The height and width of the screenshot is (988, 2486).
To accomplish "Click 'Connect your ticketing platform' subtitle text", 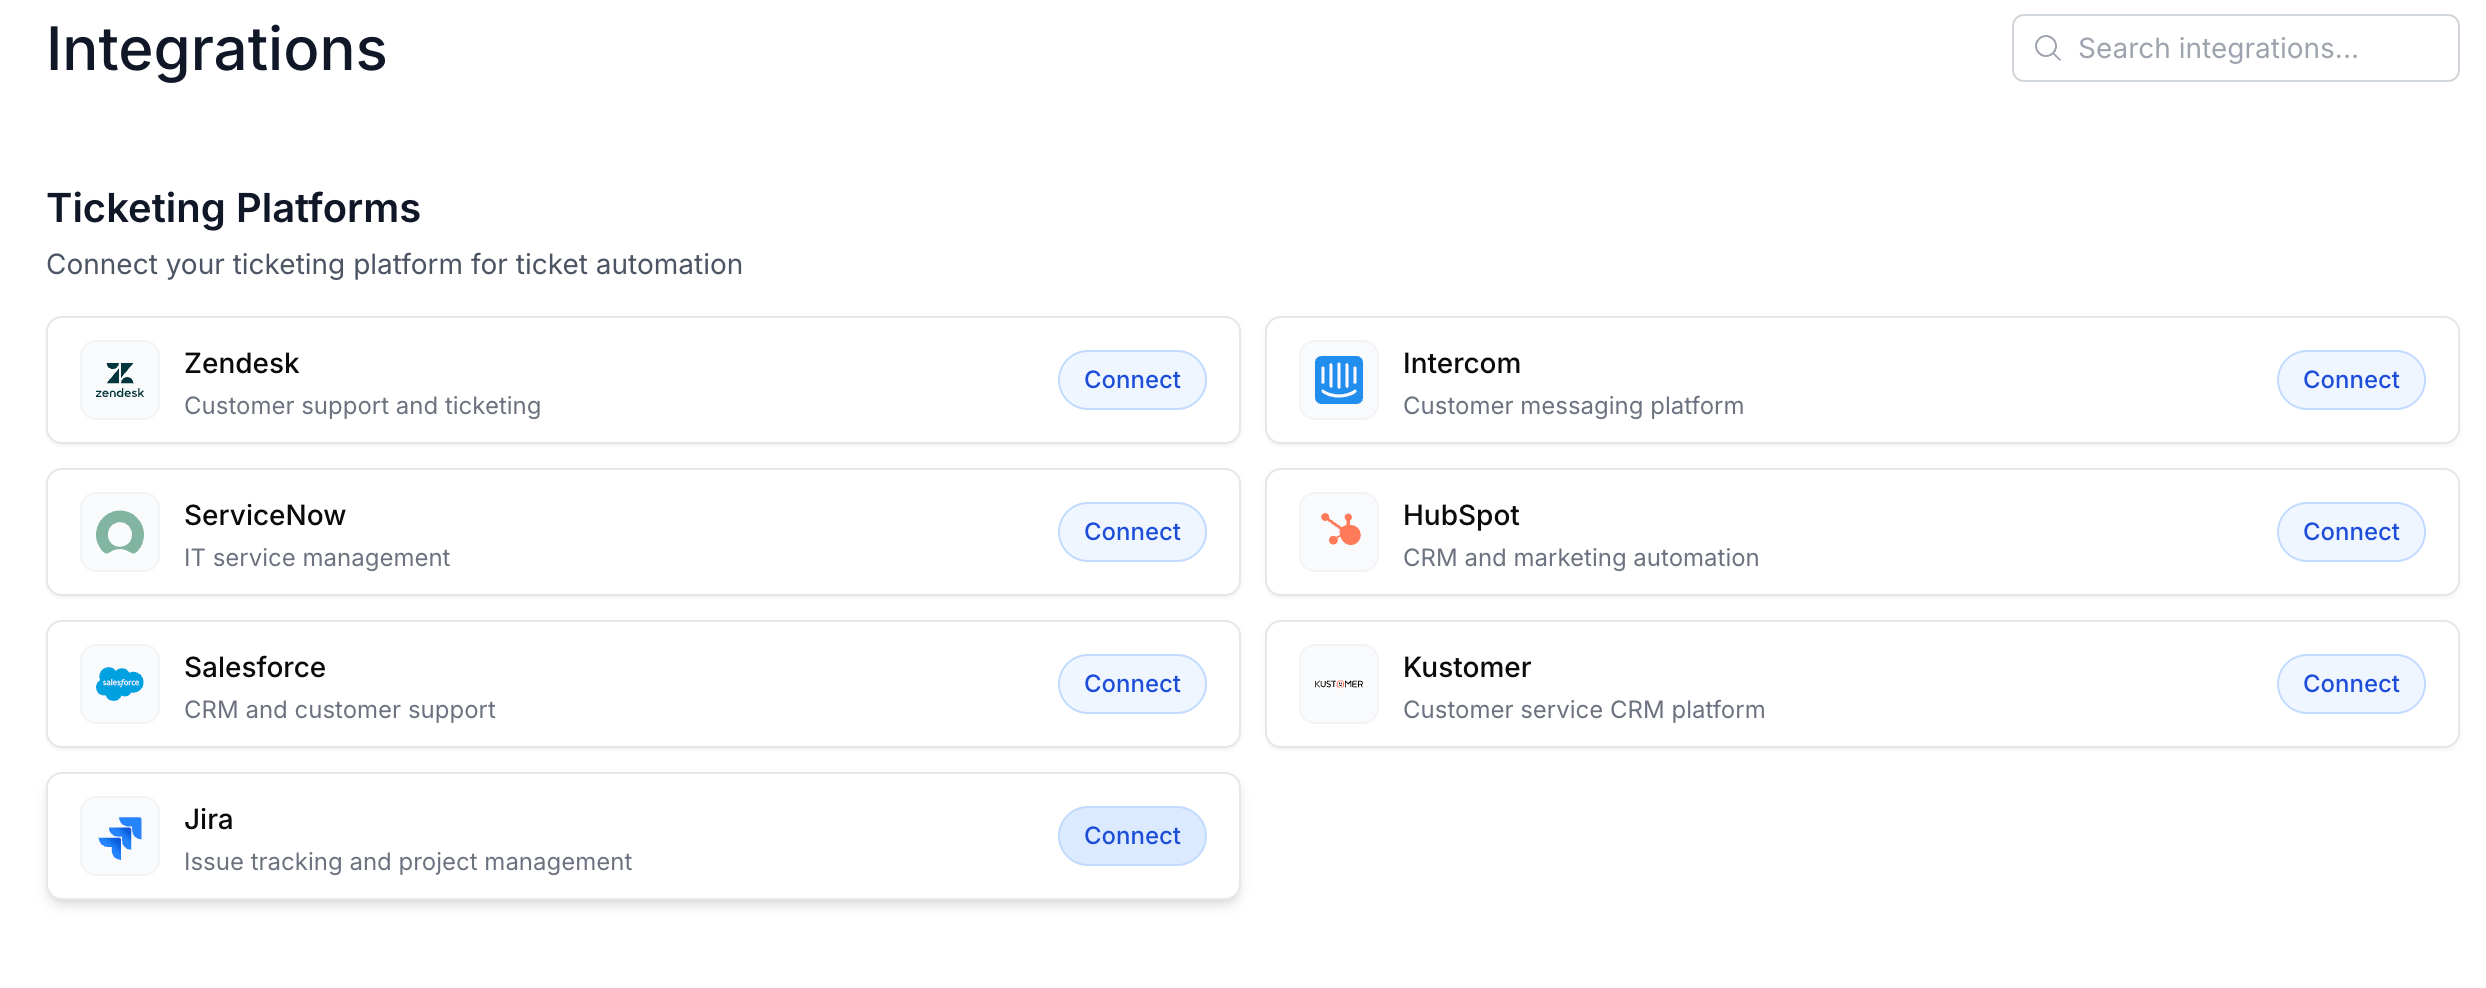I will pos(394,264).
